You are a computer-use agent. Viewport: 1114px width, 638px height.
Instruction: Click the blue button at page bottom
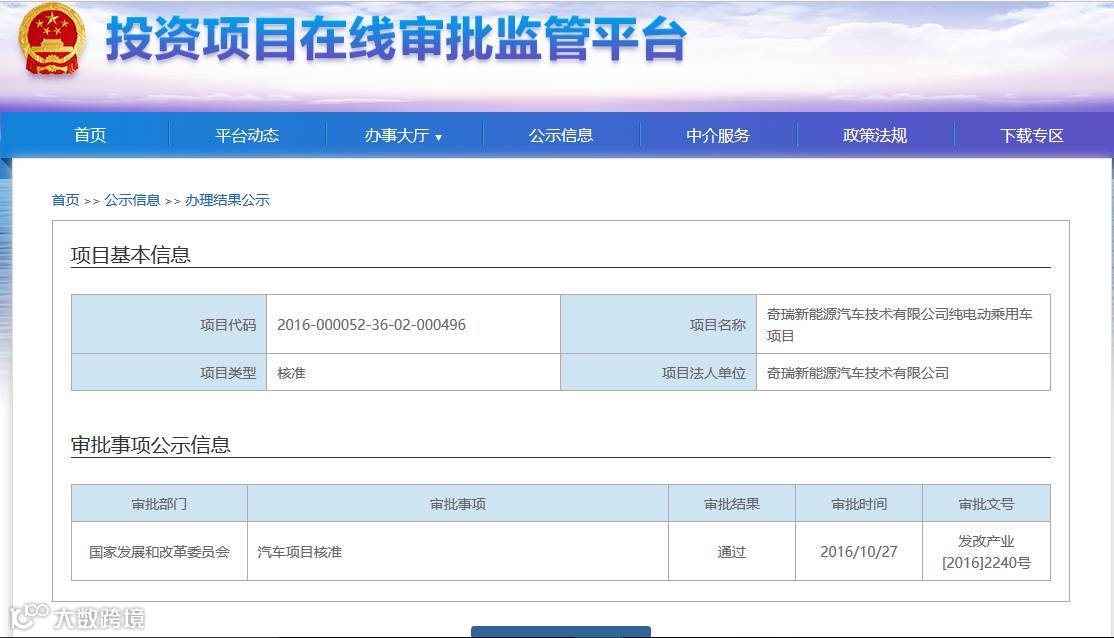561,632
